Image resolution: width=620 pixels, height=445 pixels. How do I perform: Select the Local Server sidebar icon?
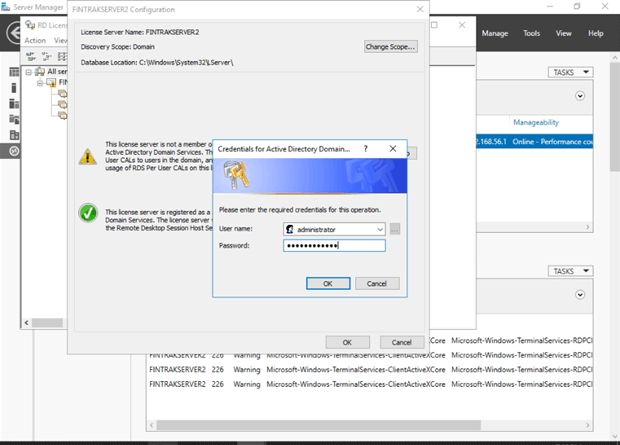14,88
